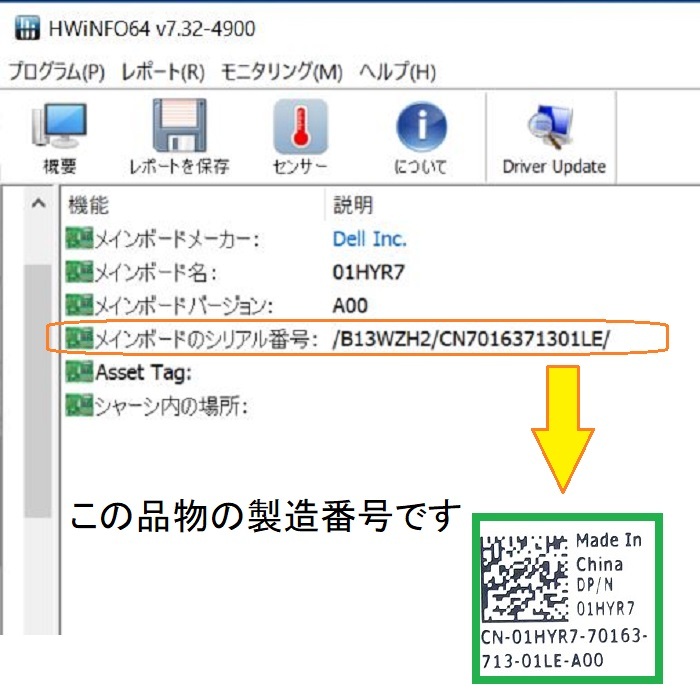Click the 01HYR7 value in the list
Image resolution: width=700 pixels, height=698 pixels.
click(x=368, y=272)
